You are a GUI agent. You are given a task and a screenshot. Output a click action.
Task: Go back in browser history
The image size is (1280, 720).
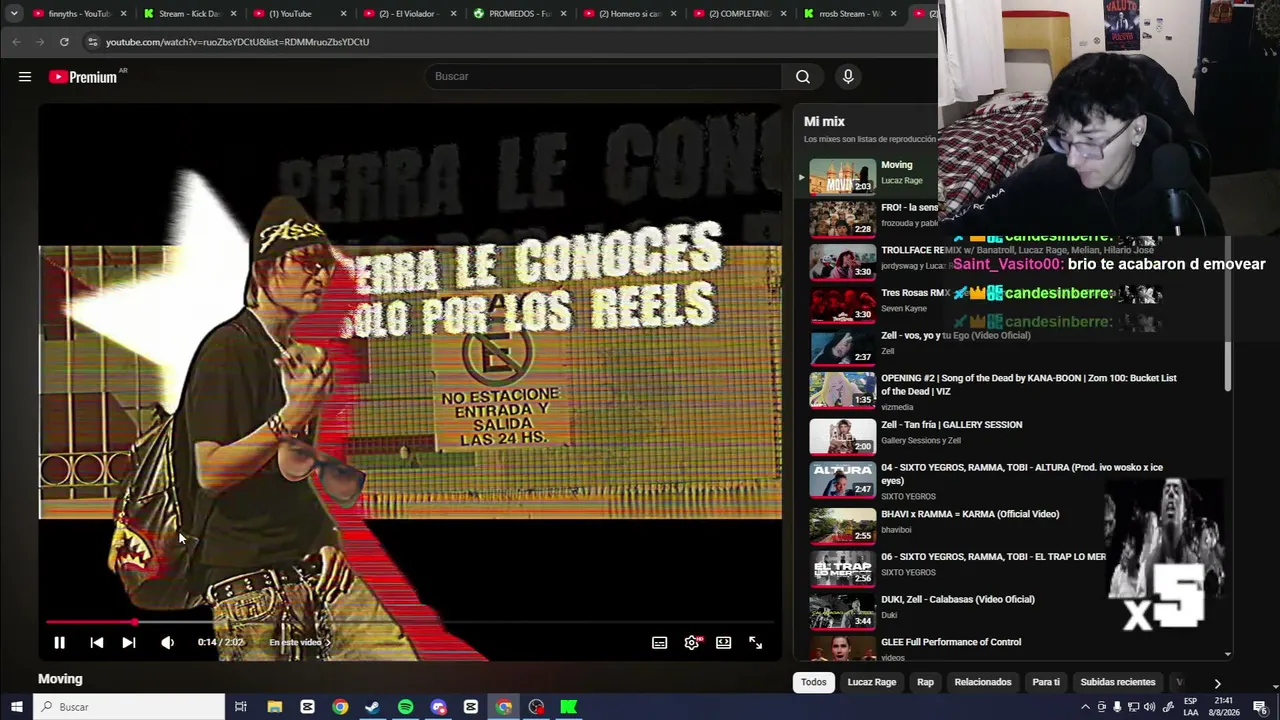coord(16,42)
